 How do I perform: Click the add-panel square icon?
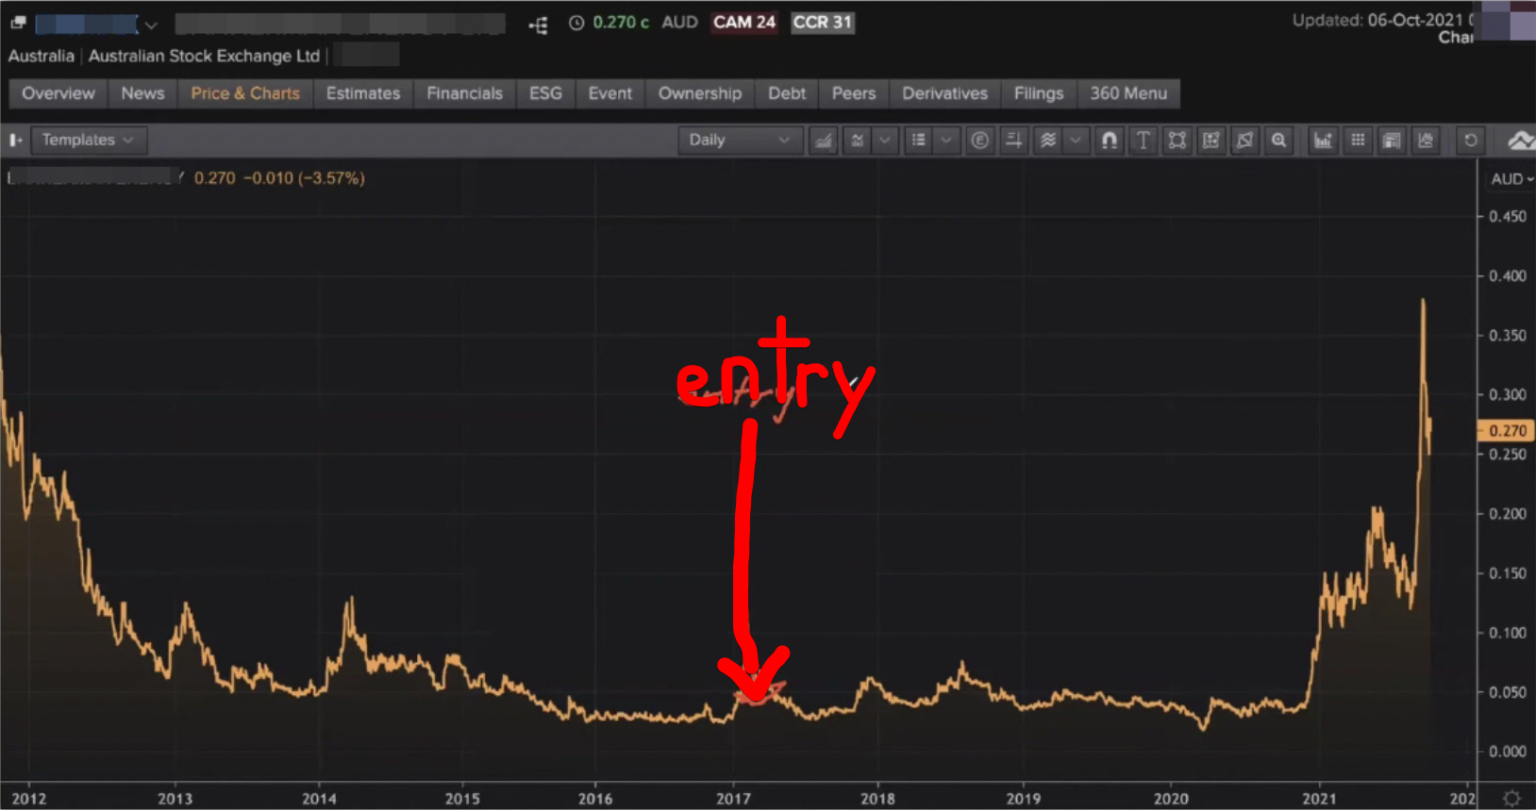(x=1211, y=140)
